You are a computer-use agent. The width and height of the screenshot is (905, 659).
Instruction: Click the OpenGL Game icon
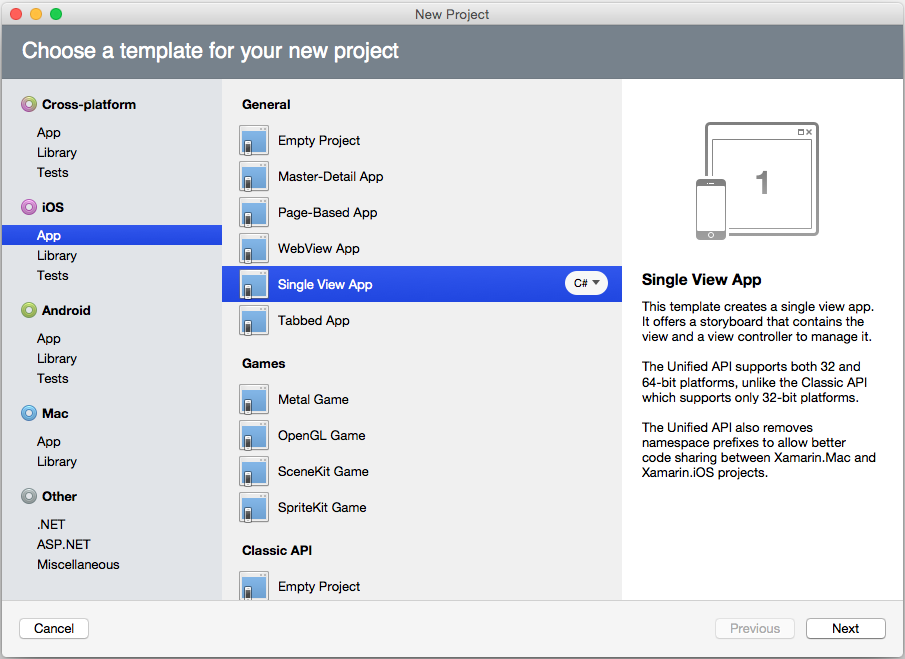click(254, 435)
